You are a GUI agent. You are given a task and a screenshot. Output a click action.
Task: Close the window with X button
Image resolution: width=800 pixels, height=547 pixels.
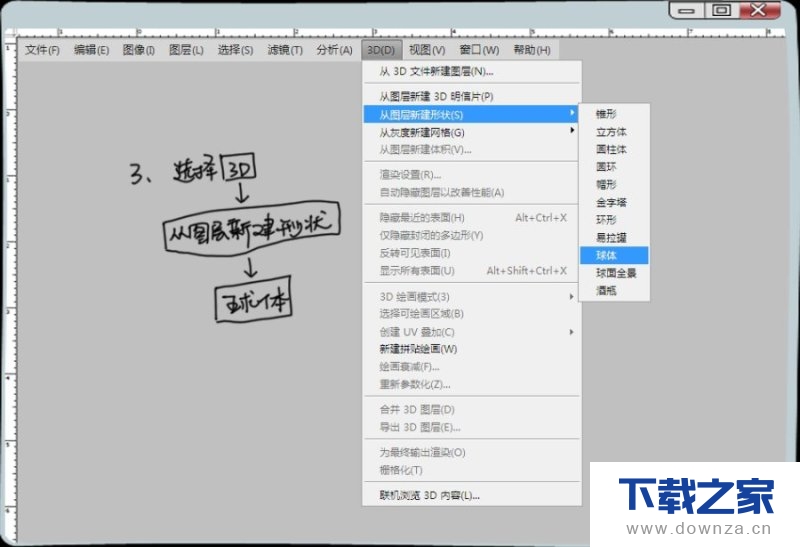pos(759,10)
